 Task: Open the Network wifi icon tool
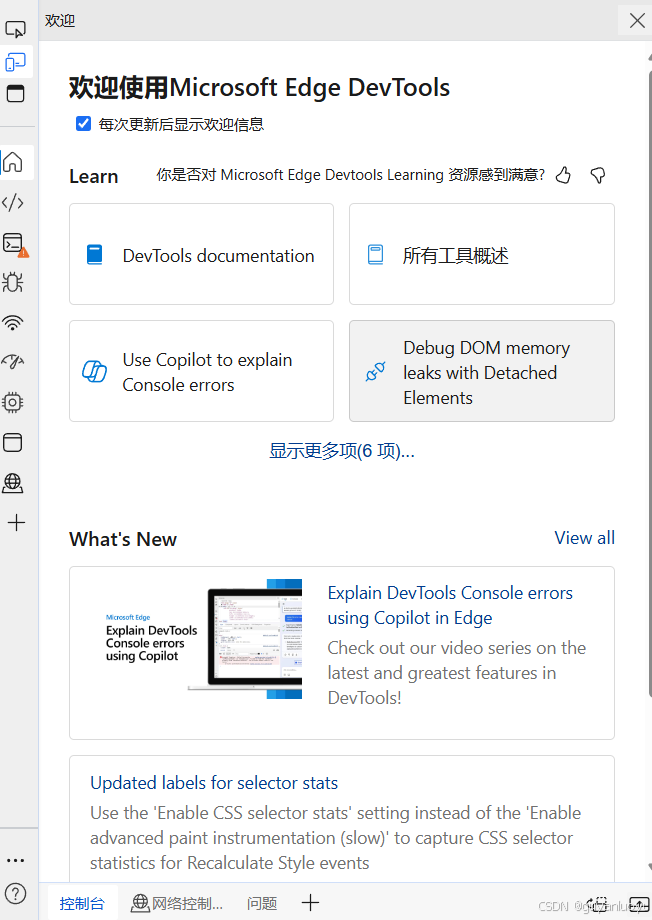coord(13,322)
